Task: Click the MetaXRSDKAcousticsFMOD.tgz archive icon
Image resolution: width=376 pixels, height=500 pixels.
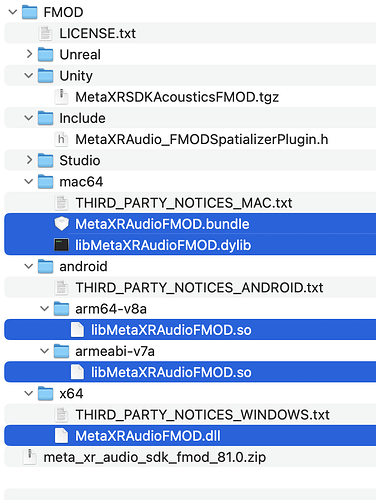Action: pyautogui.click(x=61, y=97)
